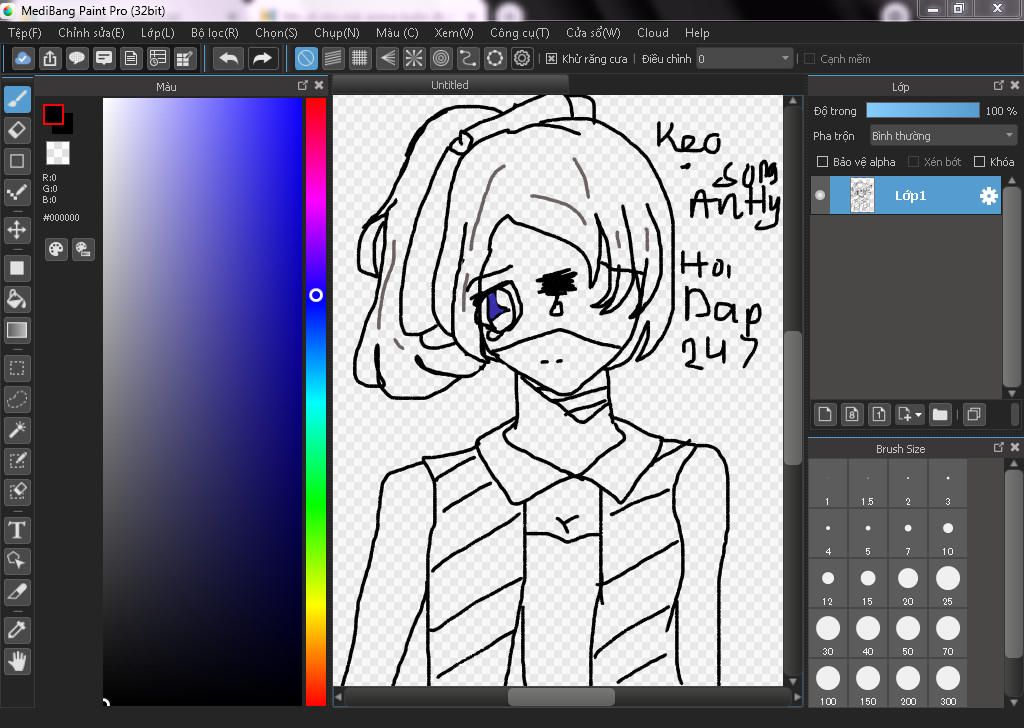Open the Lớp(L) menu
Screen dimensions: 1024x728
(x=157, y=33)
